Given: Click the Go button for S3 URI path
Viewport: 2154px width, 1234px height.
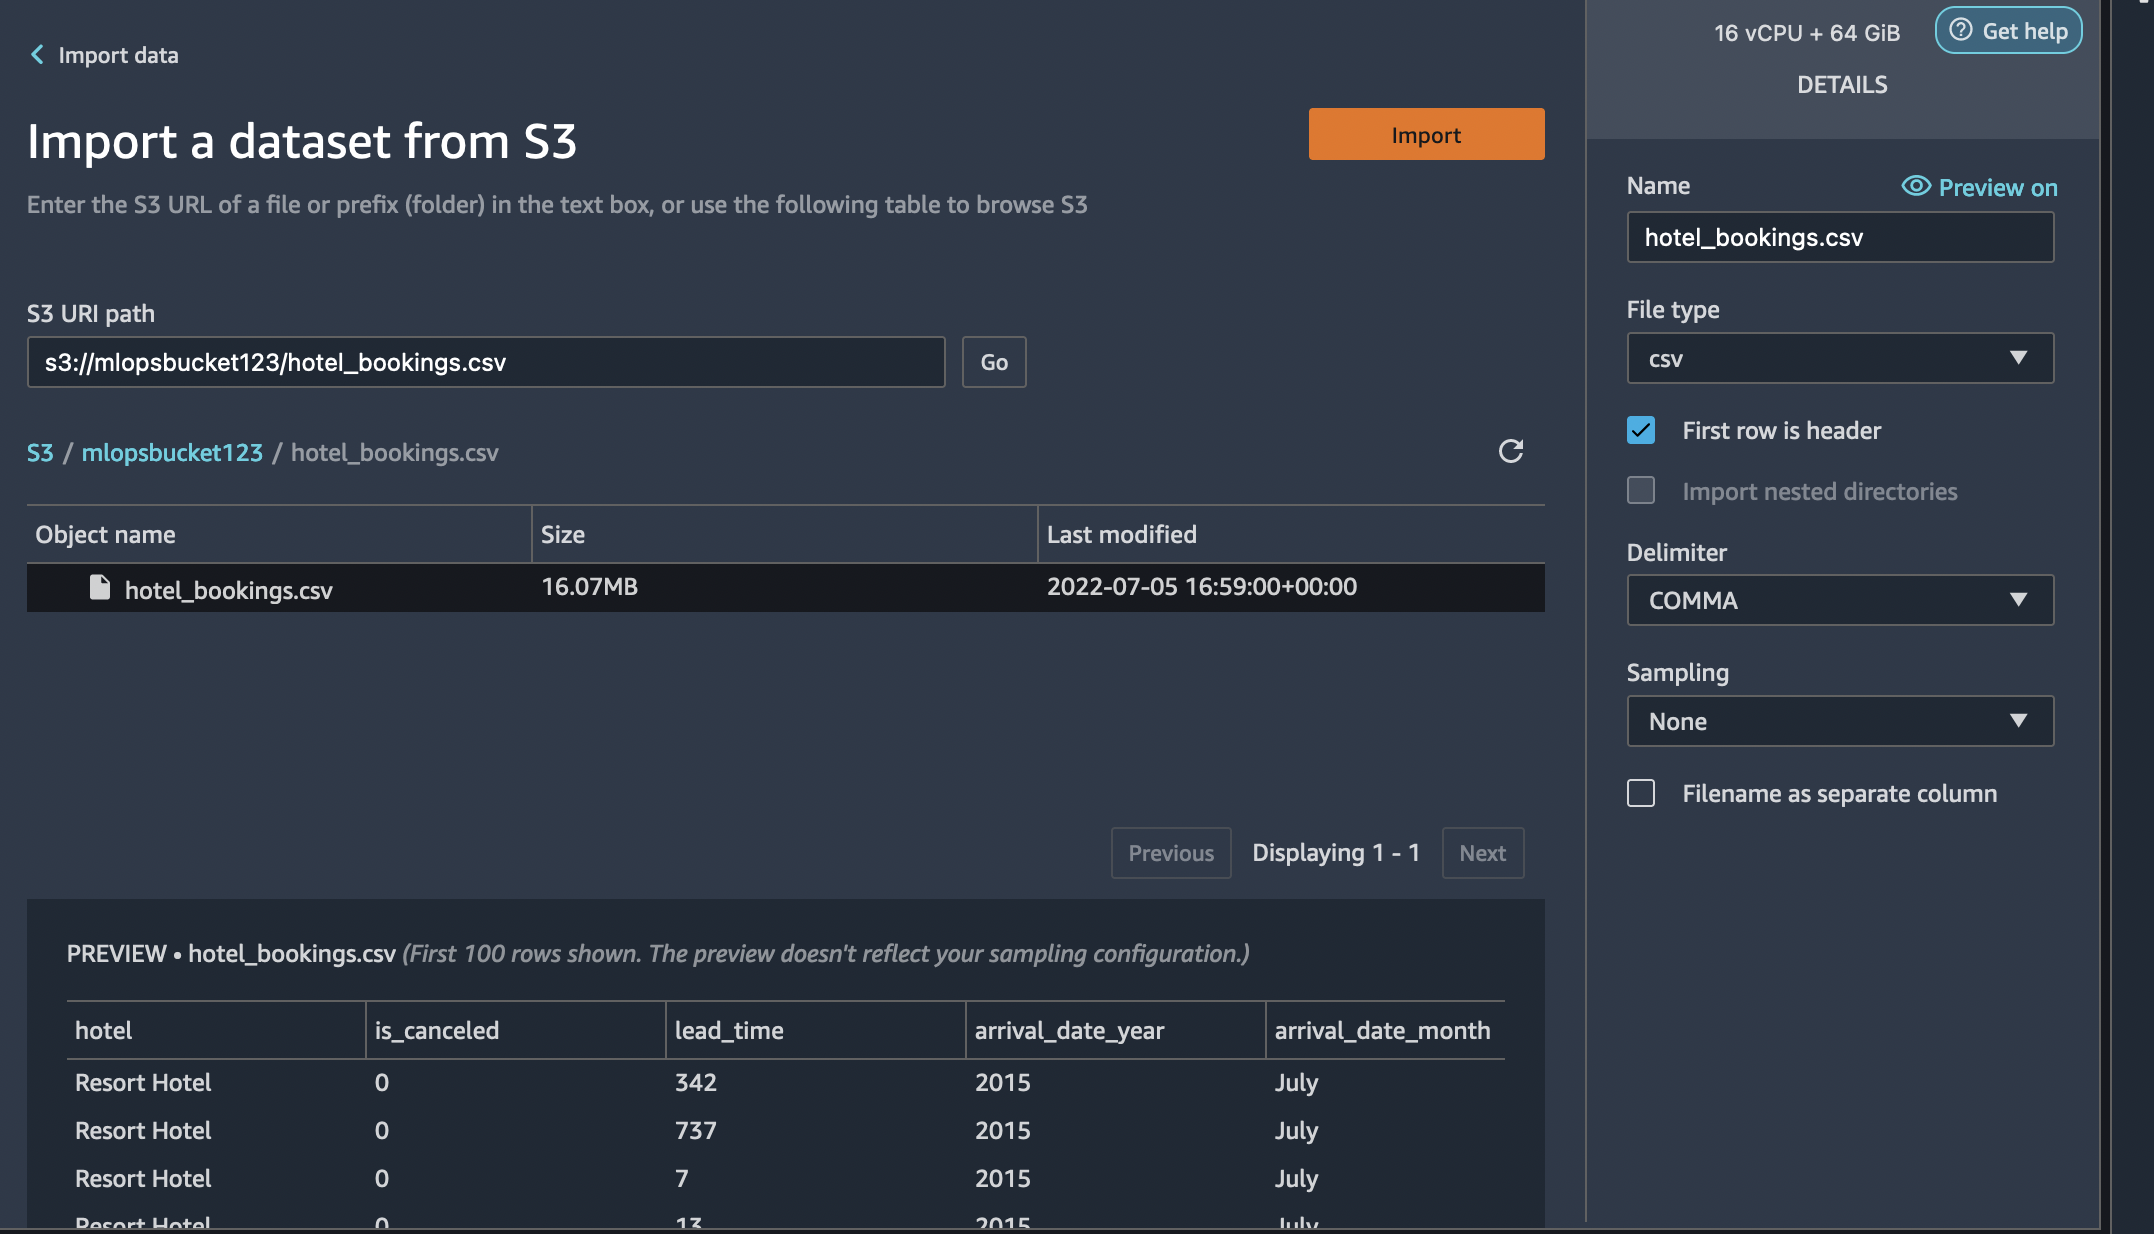Looking at the screenshot, I should 993,361.
